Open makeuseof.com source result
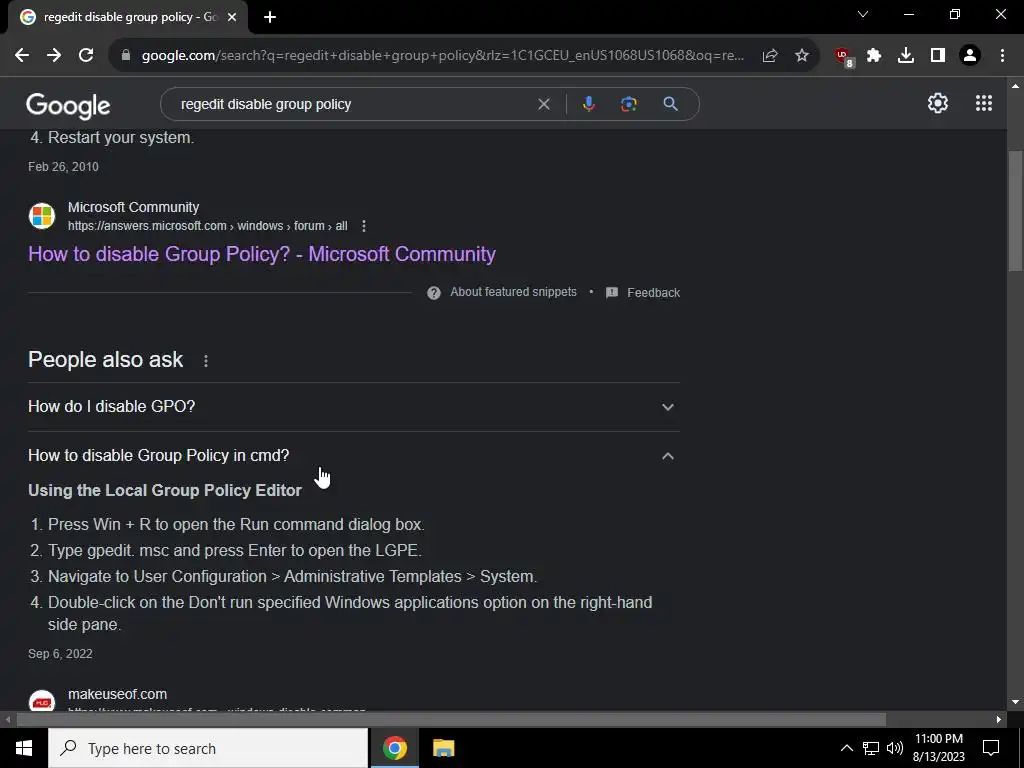Screen dimensions: 1024x768 pyautogui.click(x=118, y=694)
